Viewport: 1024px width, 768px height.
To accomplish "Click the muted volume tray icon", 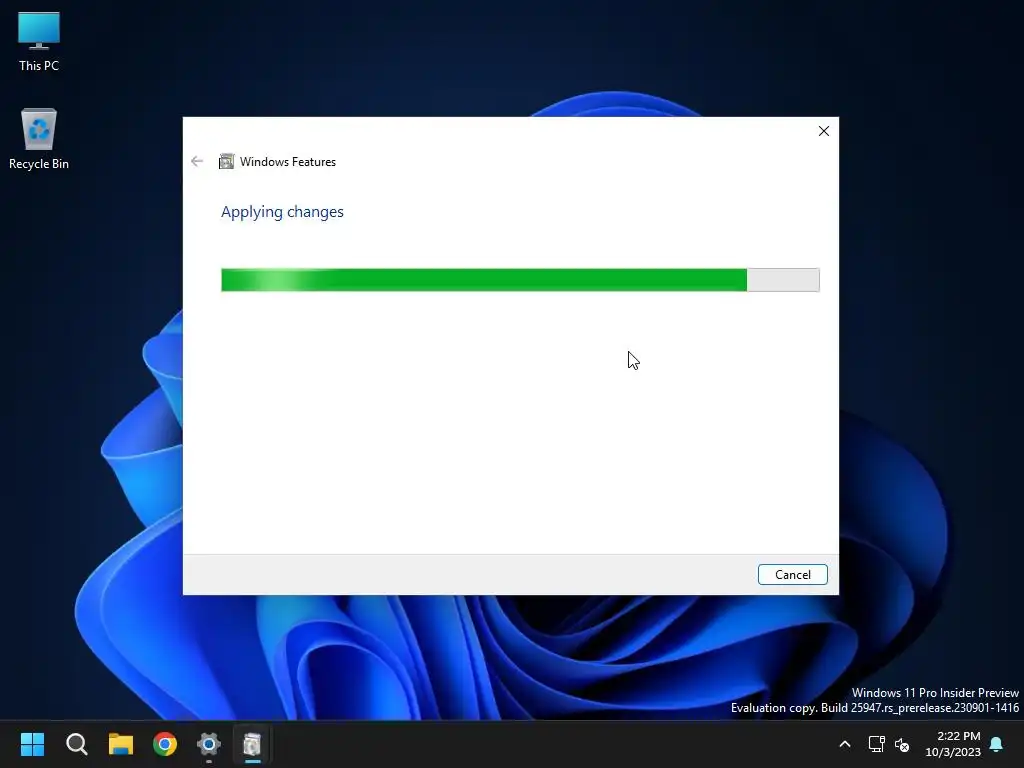I will 902,744.
